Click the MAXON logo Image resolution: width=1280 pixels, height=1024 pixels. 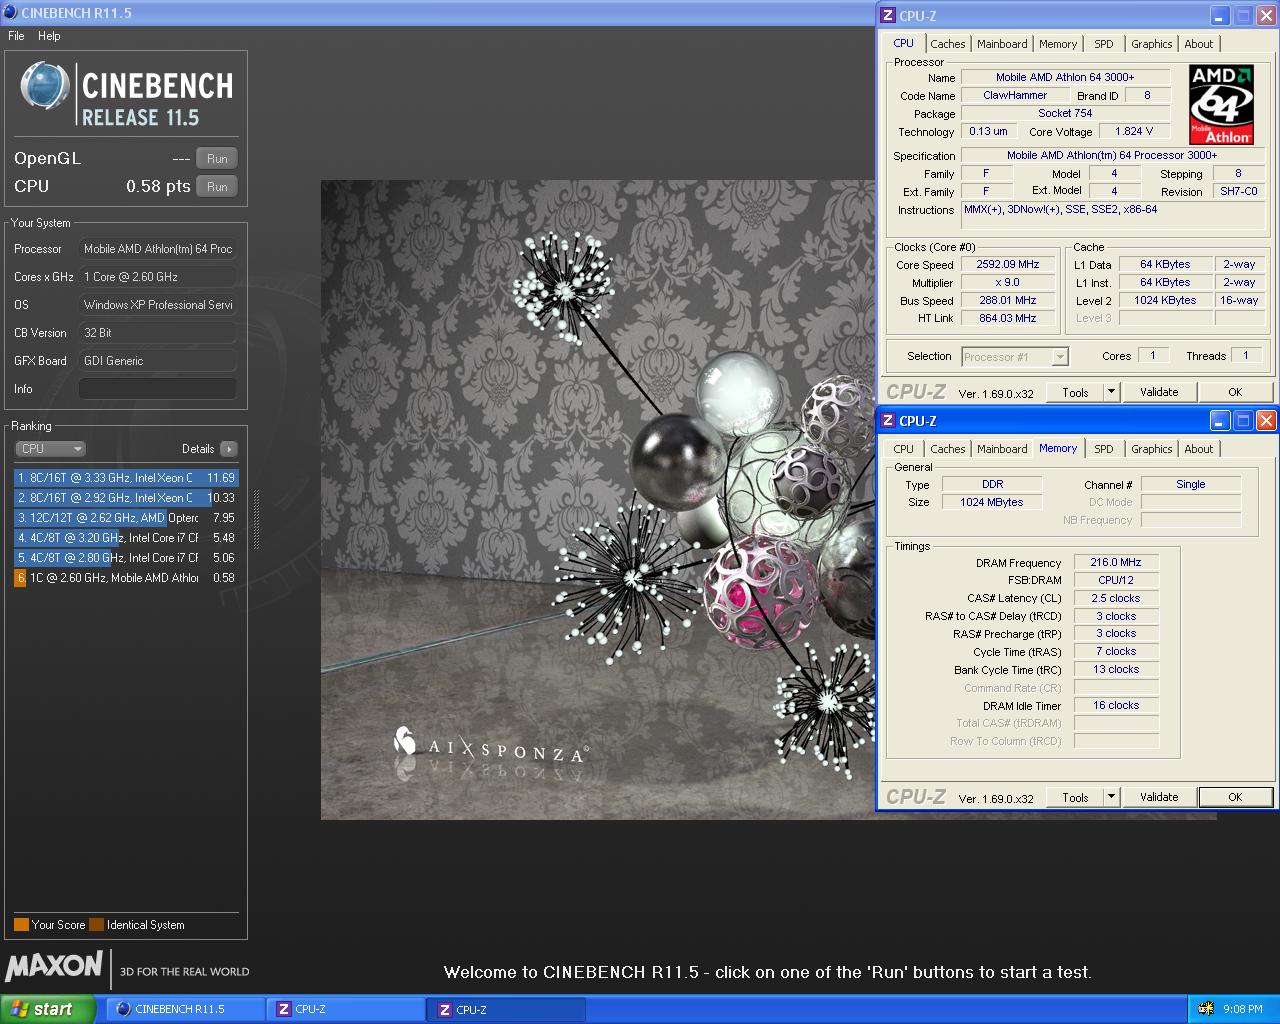coord(54,965)
